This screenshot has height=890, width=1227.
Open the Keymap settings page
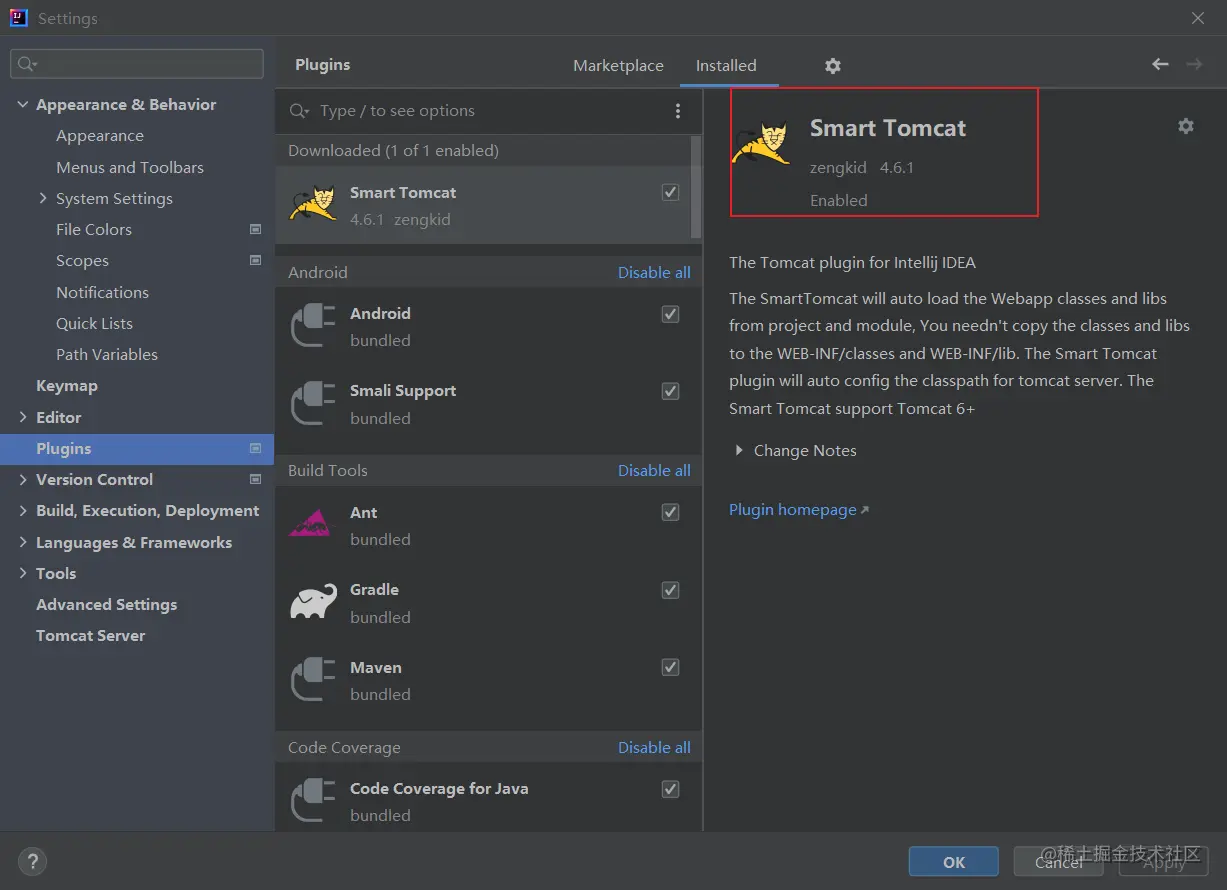pos(67,386)
